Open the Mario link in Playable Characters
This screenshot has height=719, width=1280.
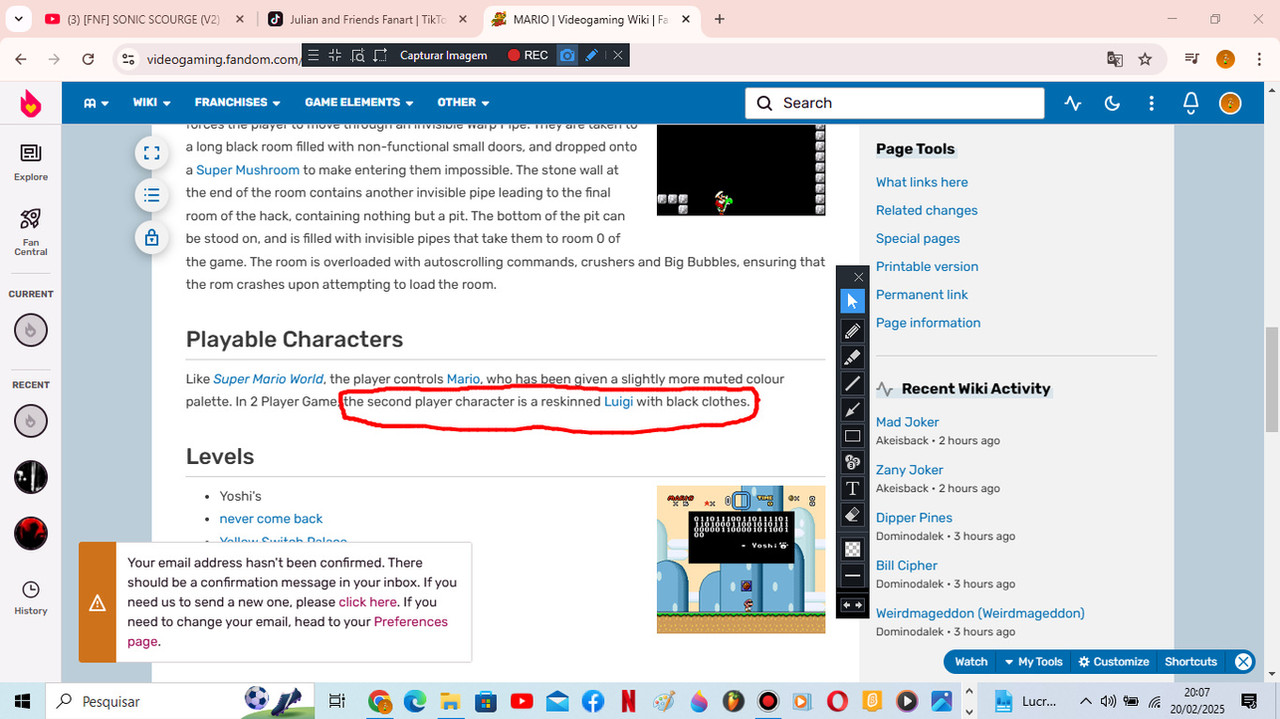click(x=463, y=379)
